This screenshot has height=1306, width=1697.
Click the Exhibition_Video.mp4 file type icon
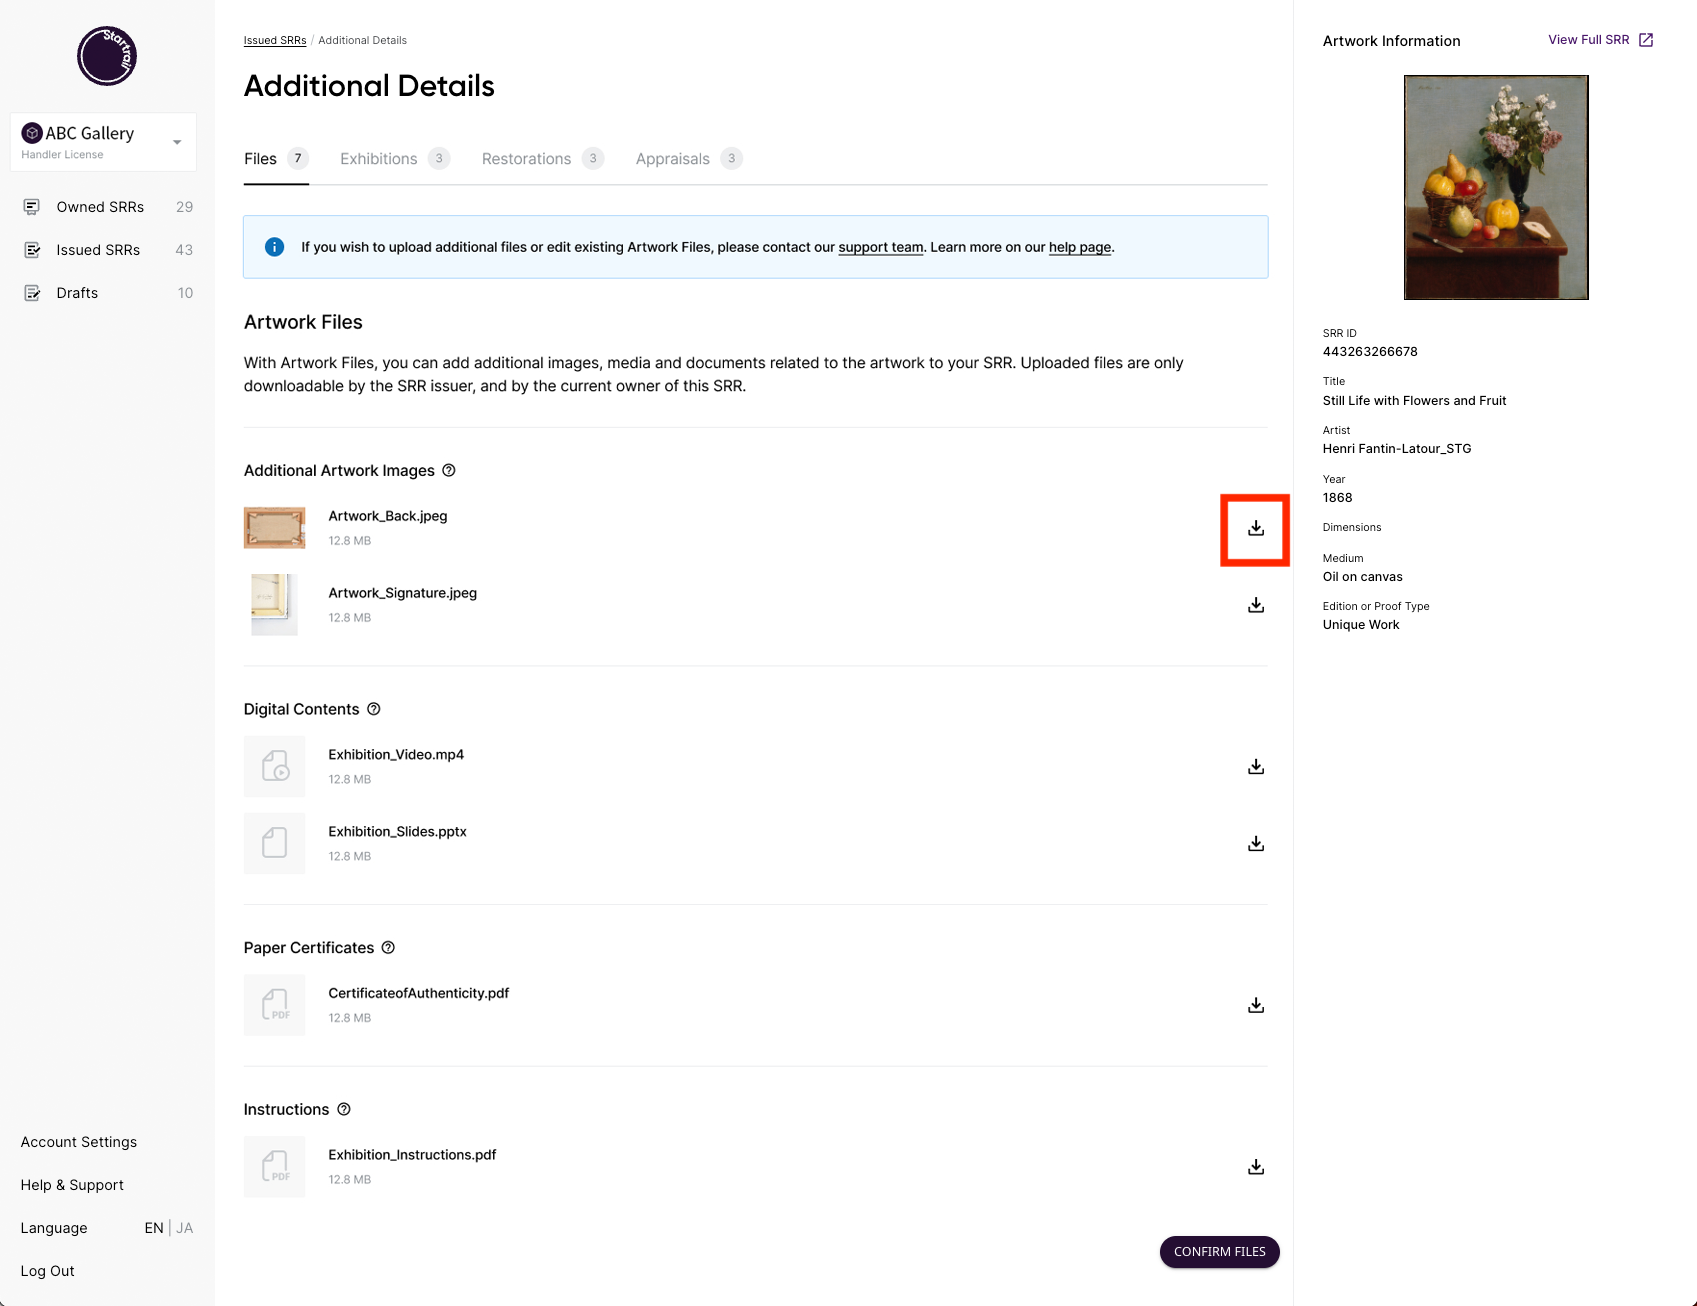pos(275,766)
